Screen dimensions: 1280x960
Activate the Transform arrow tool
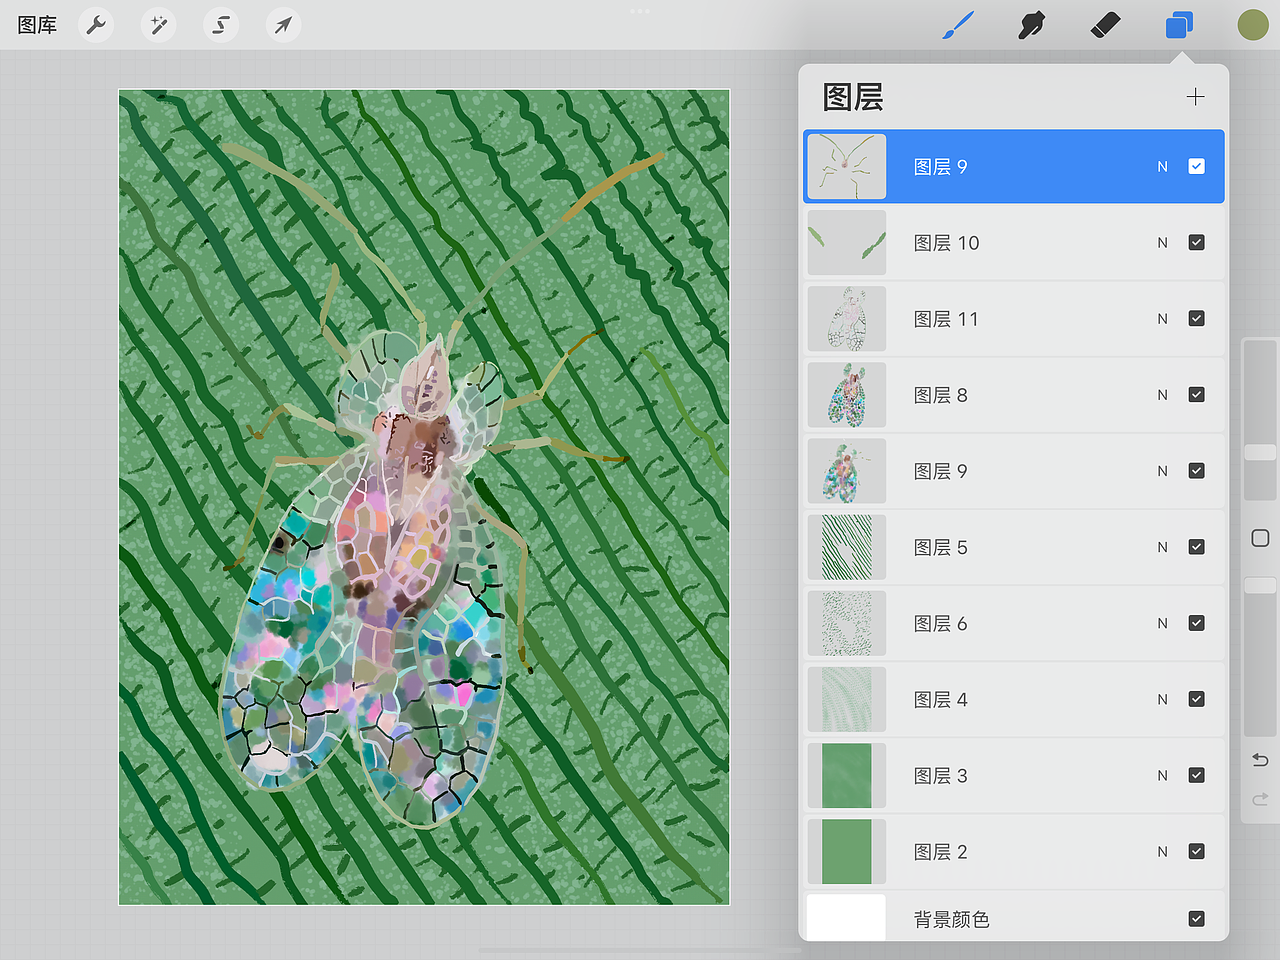(283, 24)
